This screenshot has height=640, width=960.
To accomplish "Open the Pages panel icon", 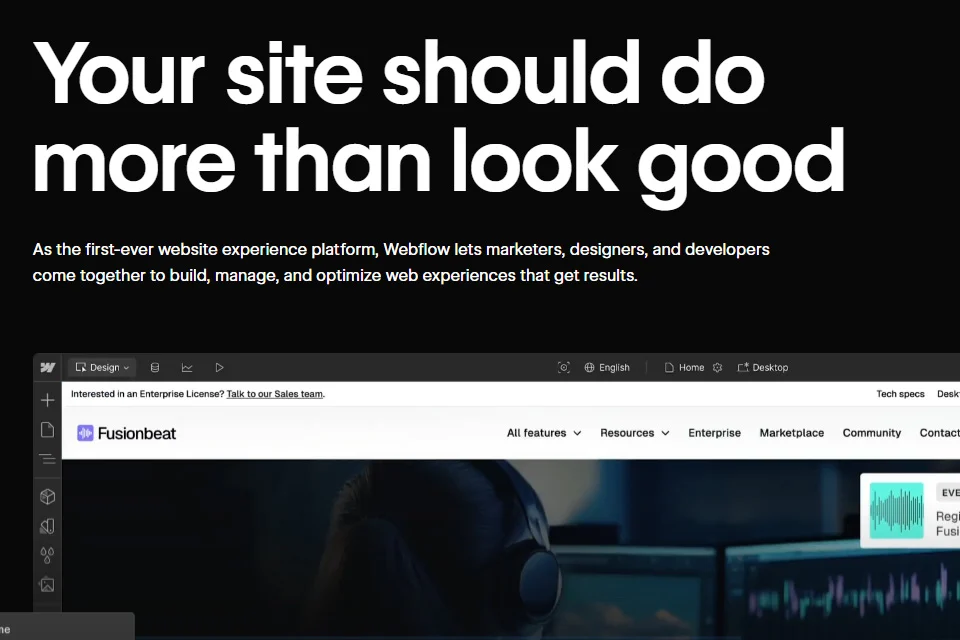I will [x=47, y=430].
